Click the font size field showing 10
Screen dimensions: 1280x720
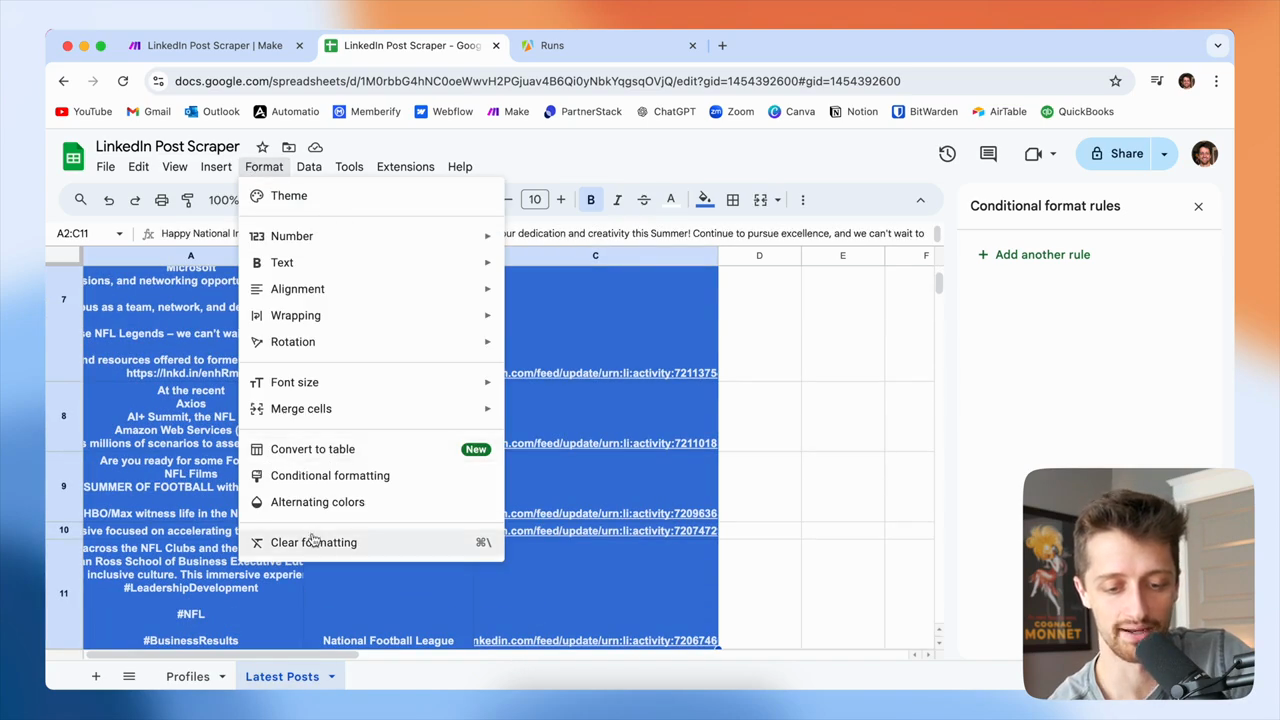535,200
